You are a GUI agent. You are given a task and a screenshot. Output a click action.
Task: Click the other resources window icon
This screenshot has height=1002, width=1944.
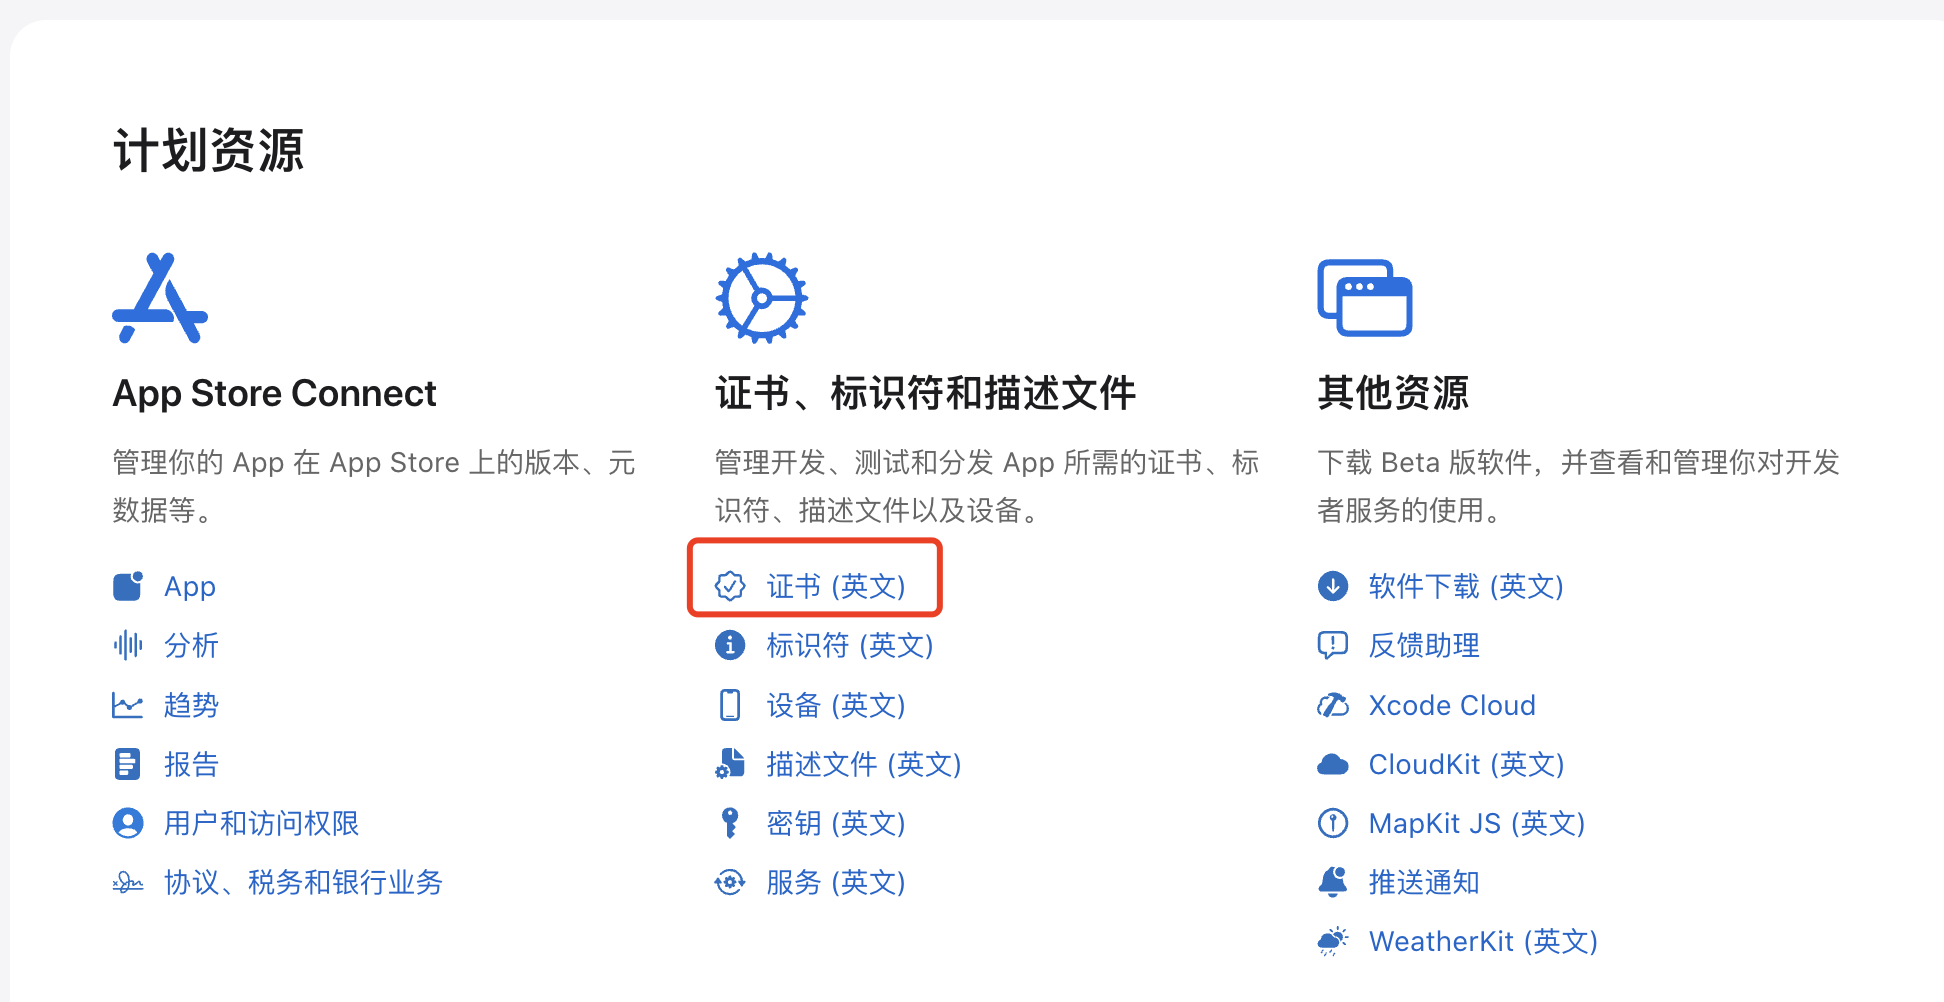click(x=1365, y=298)
